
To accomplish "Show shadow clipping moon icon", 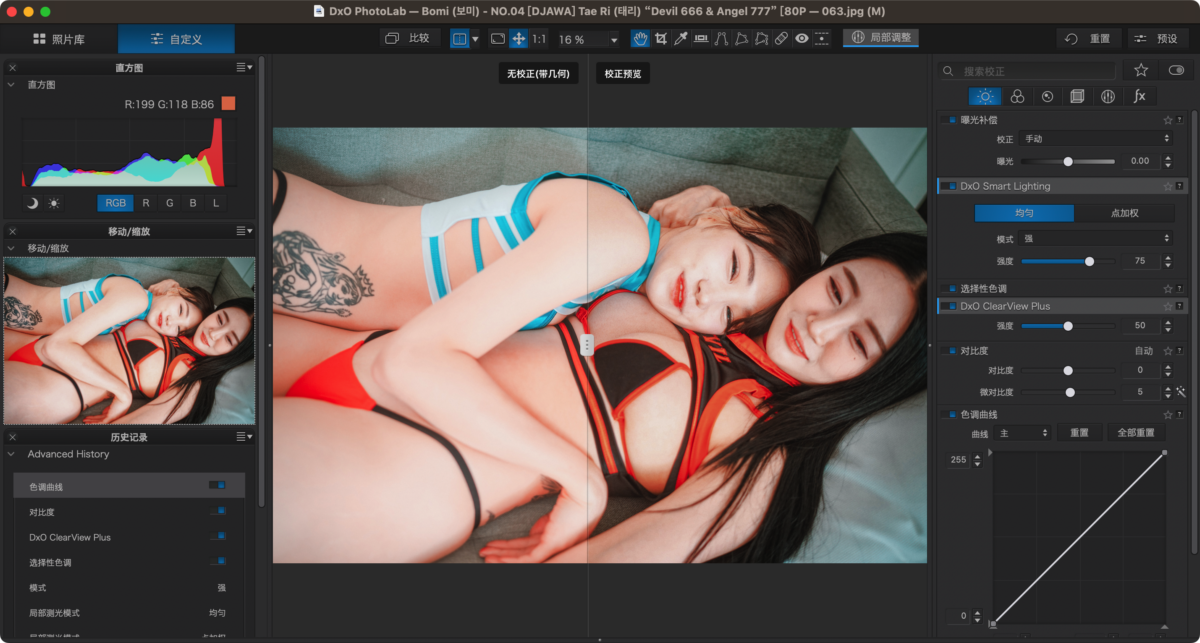I will click(x=32, y=203).
